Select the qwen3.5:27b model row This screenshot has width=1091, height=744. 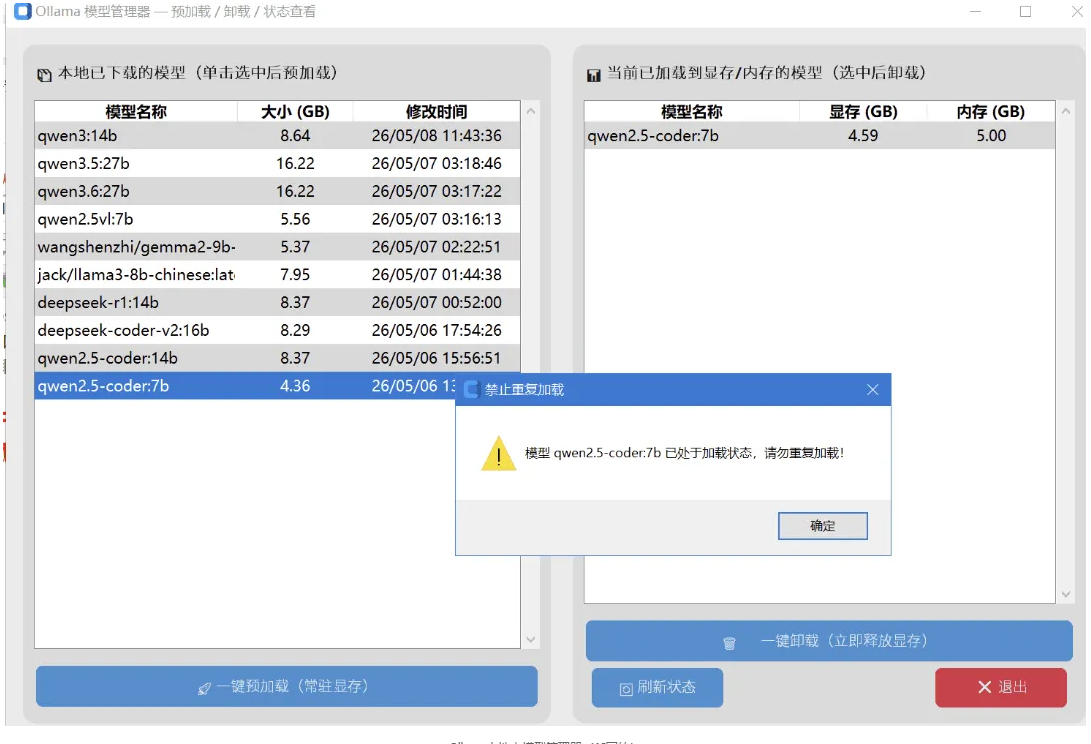click(x=277, y=164)
